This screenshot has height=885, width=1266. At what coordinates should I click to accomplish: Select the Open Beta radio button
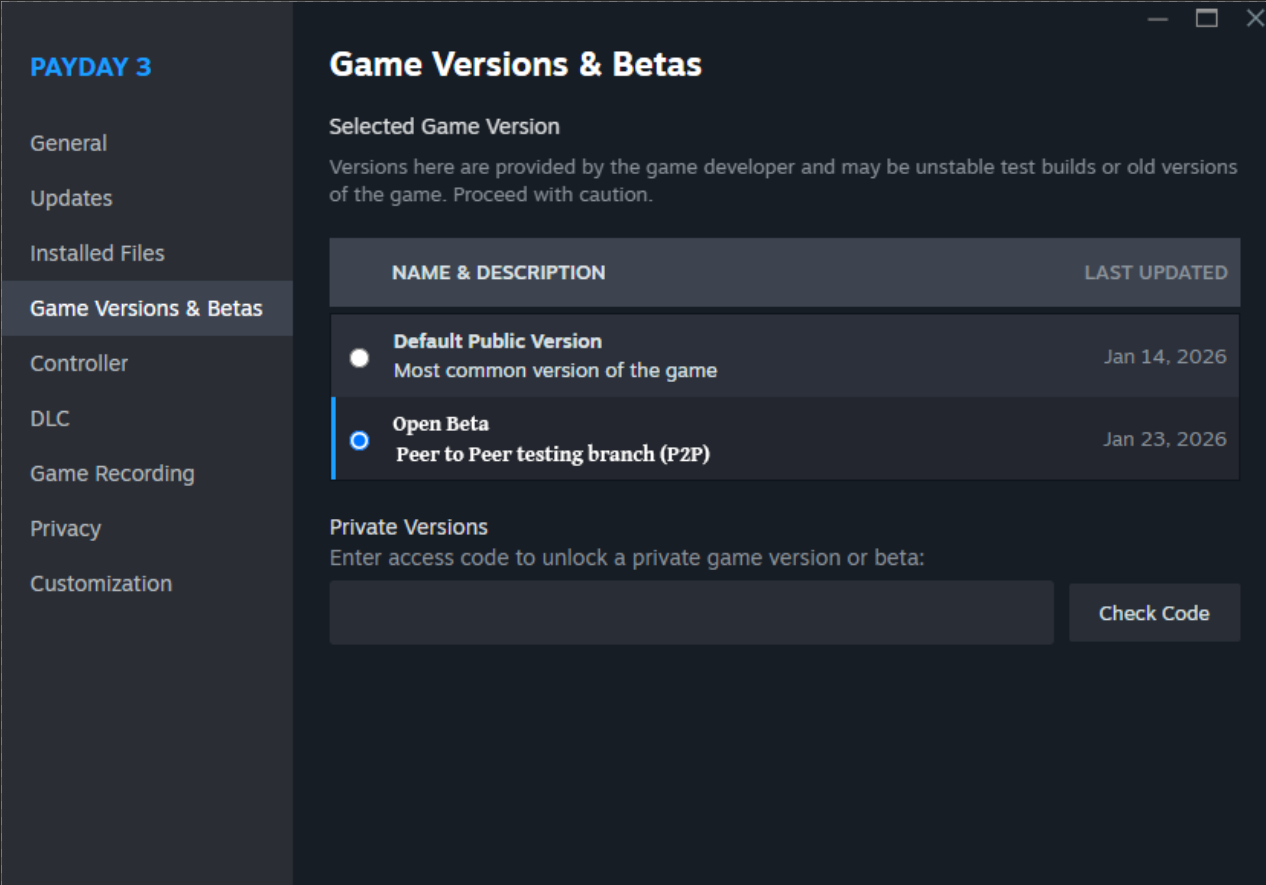tap(360, 440)
